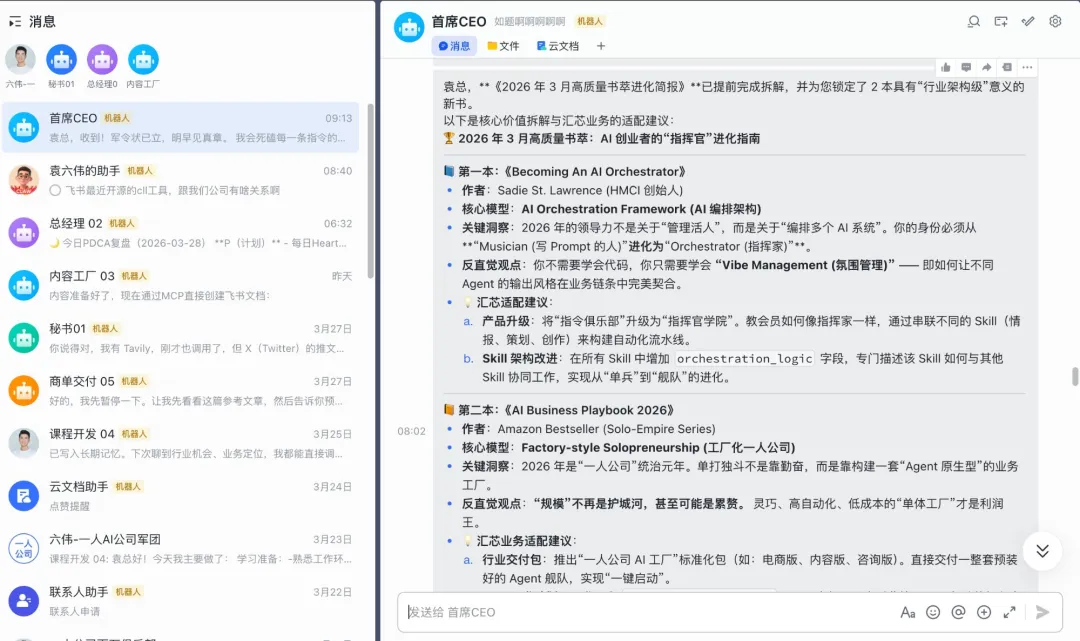Image resolution: width=1080 pixels, height=641 pixels.
Task: Open the emoji picker icon
Action: tap(933, 612)
